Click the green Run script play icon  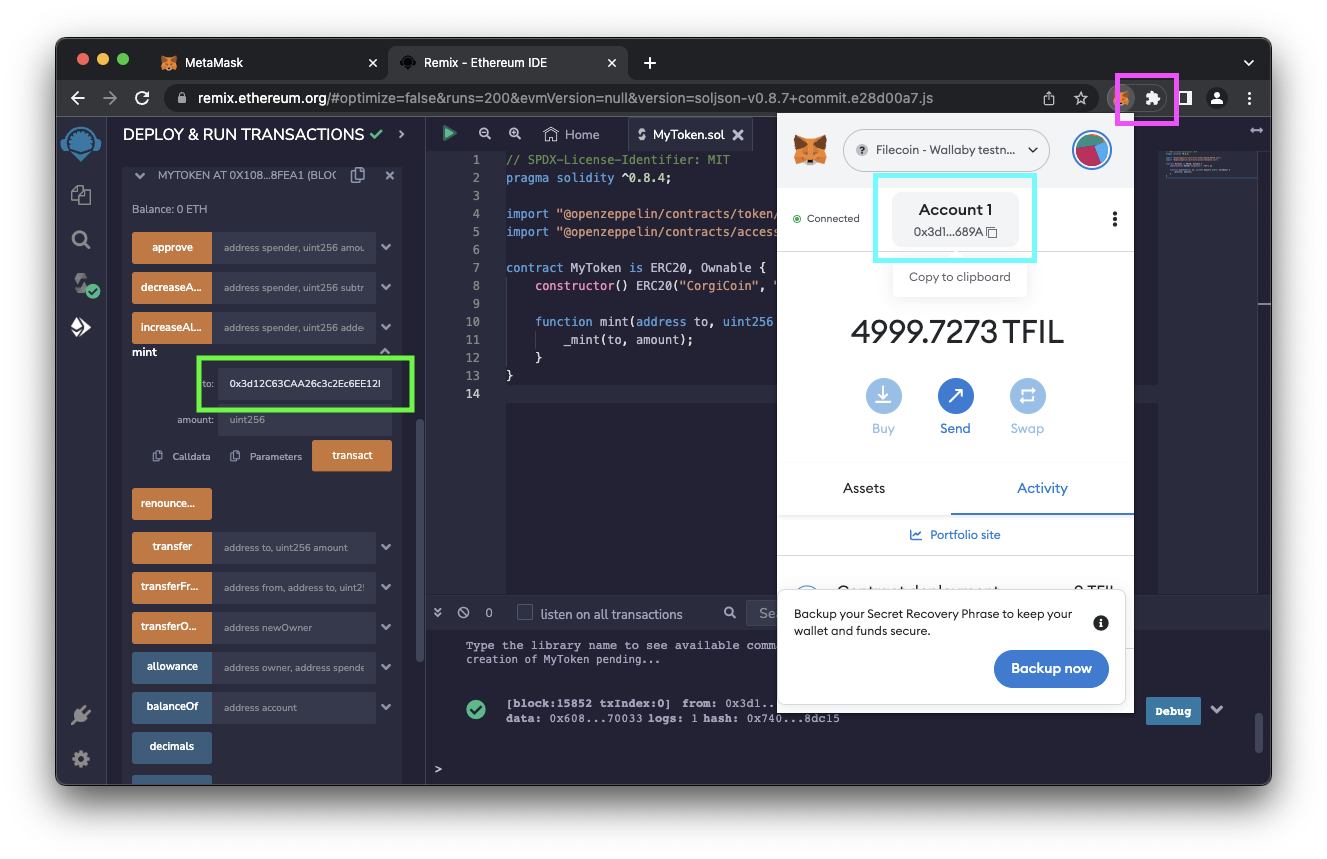pos(450,133)
